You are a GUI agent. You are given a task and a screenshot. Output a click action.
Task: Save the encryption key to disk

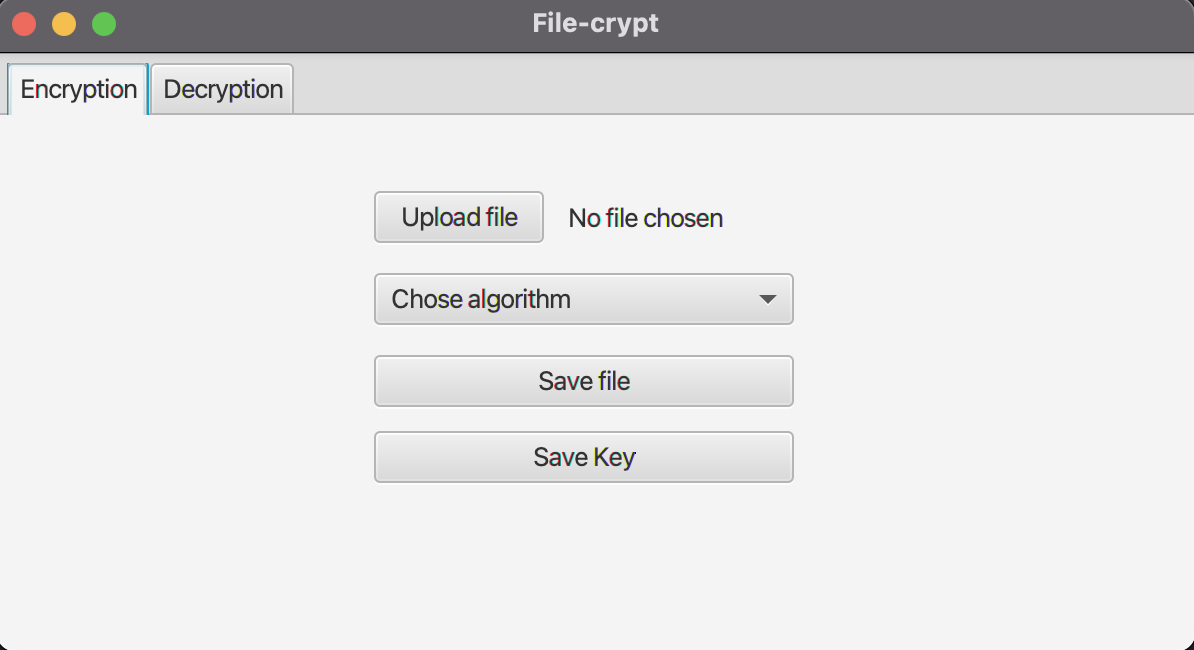tap(583, 457)
